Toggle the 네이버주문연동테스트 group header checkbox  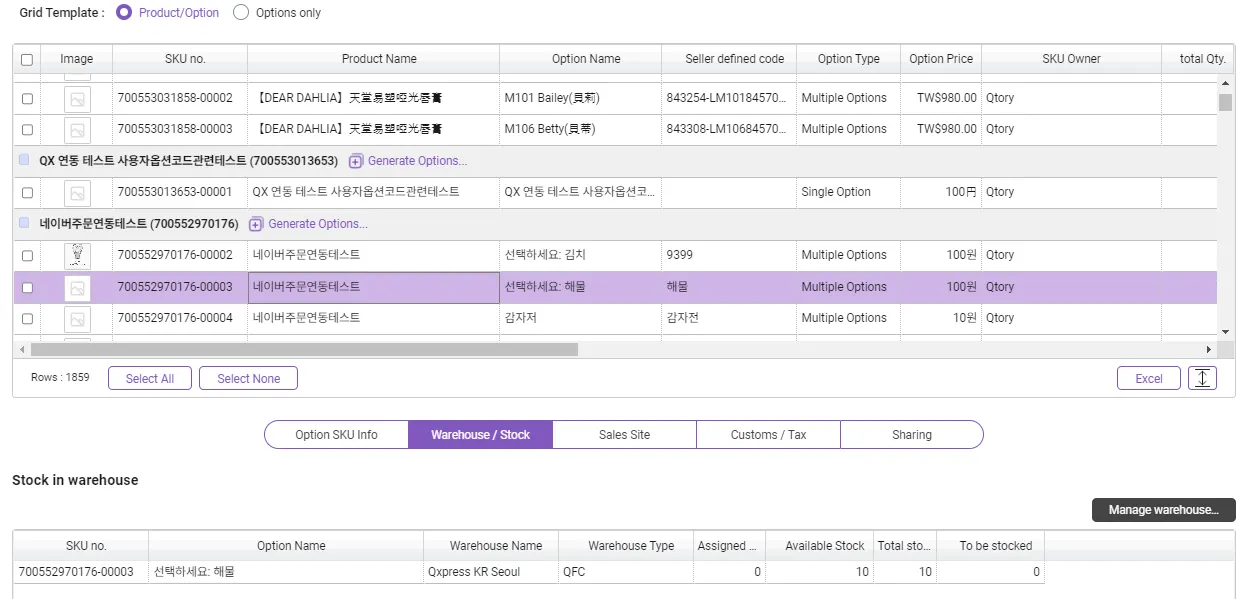(x=24, y=223)
